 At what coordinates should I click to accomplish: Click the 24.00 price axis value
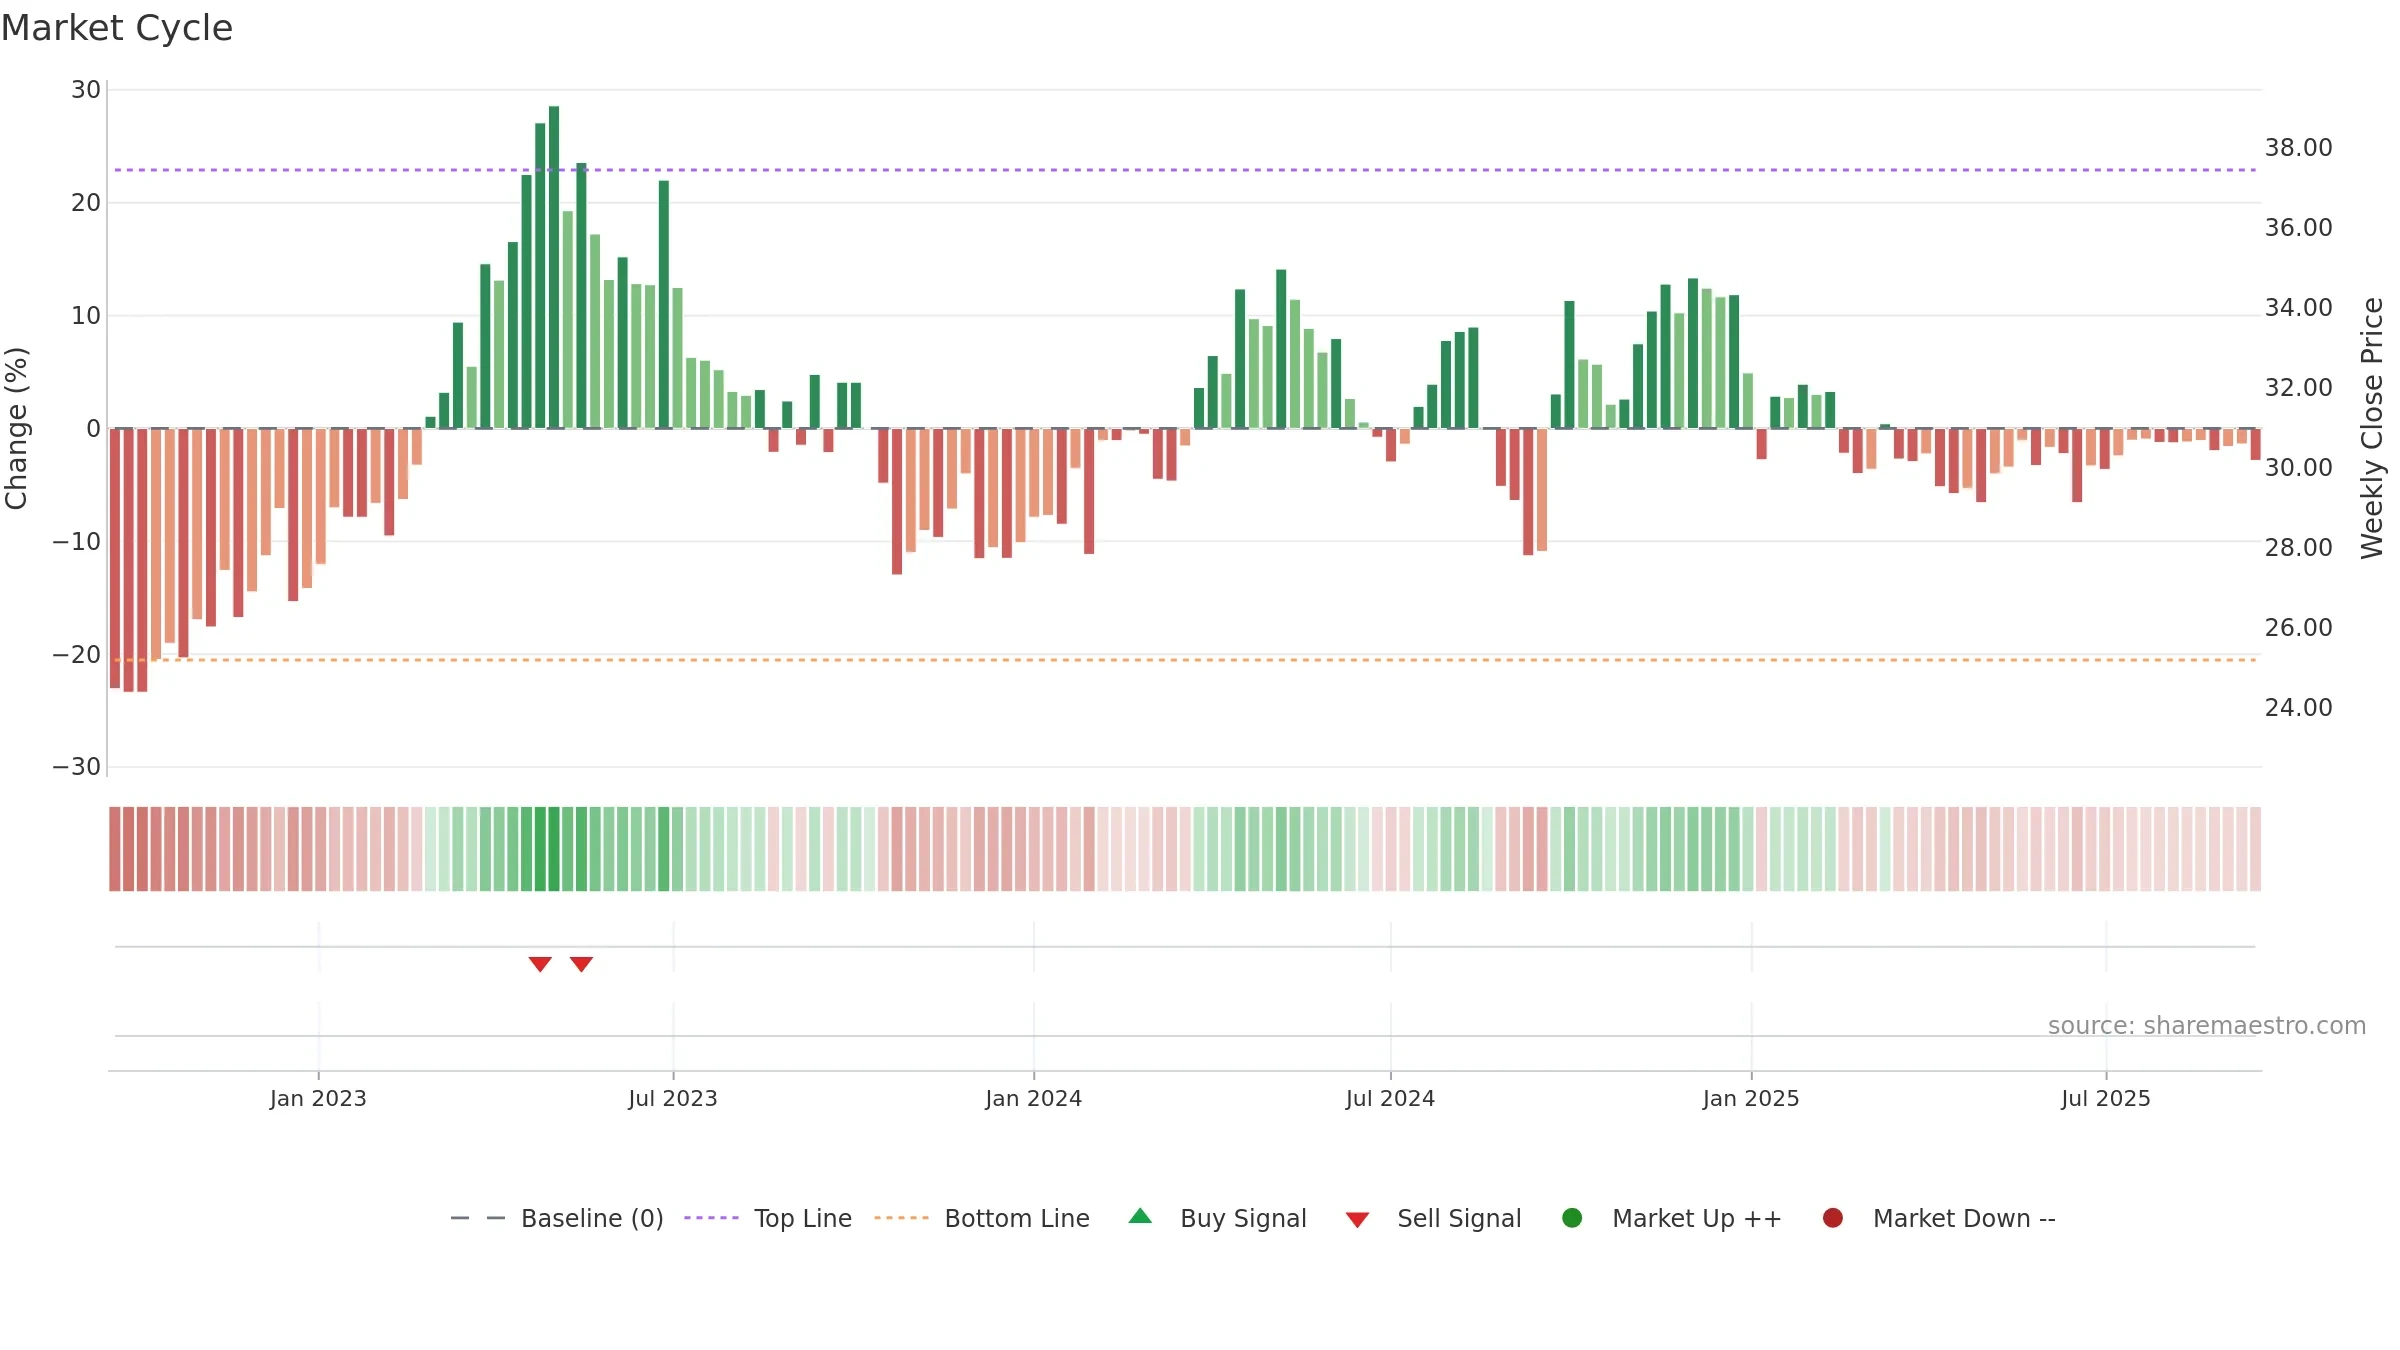click(2298, 708)
